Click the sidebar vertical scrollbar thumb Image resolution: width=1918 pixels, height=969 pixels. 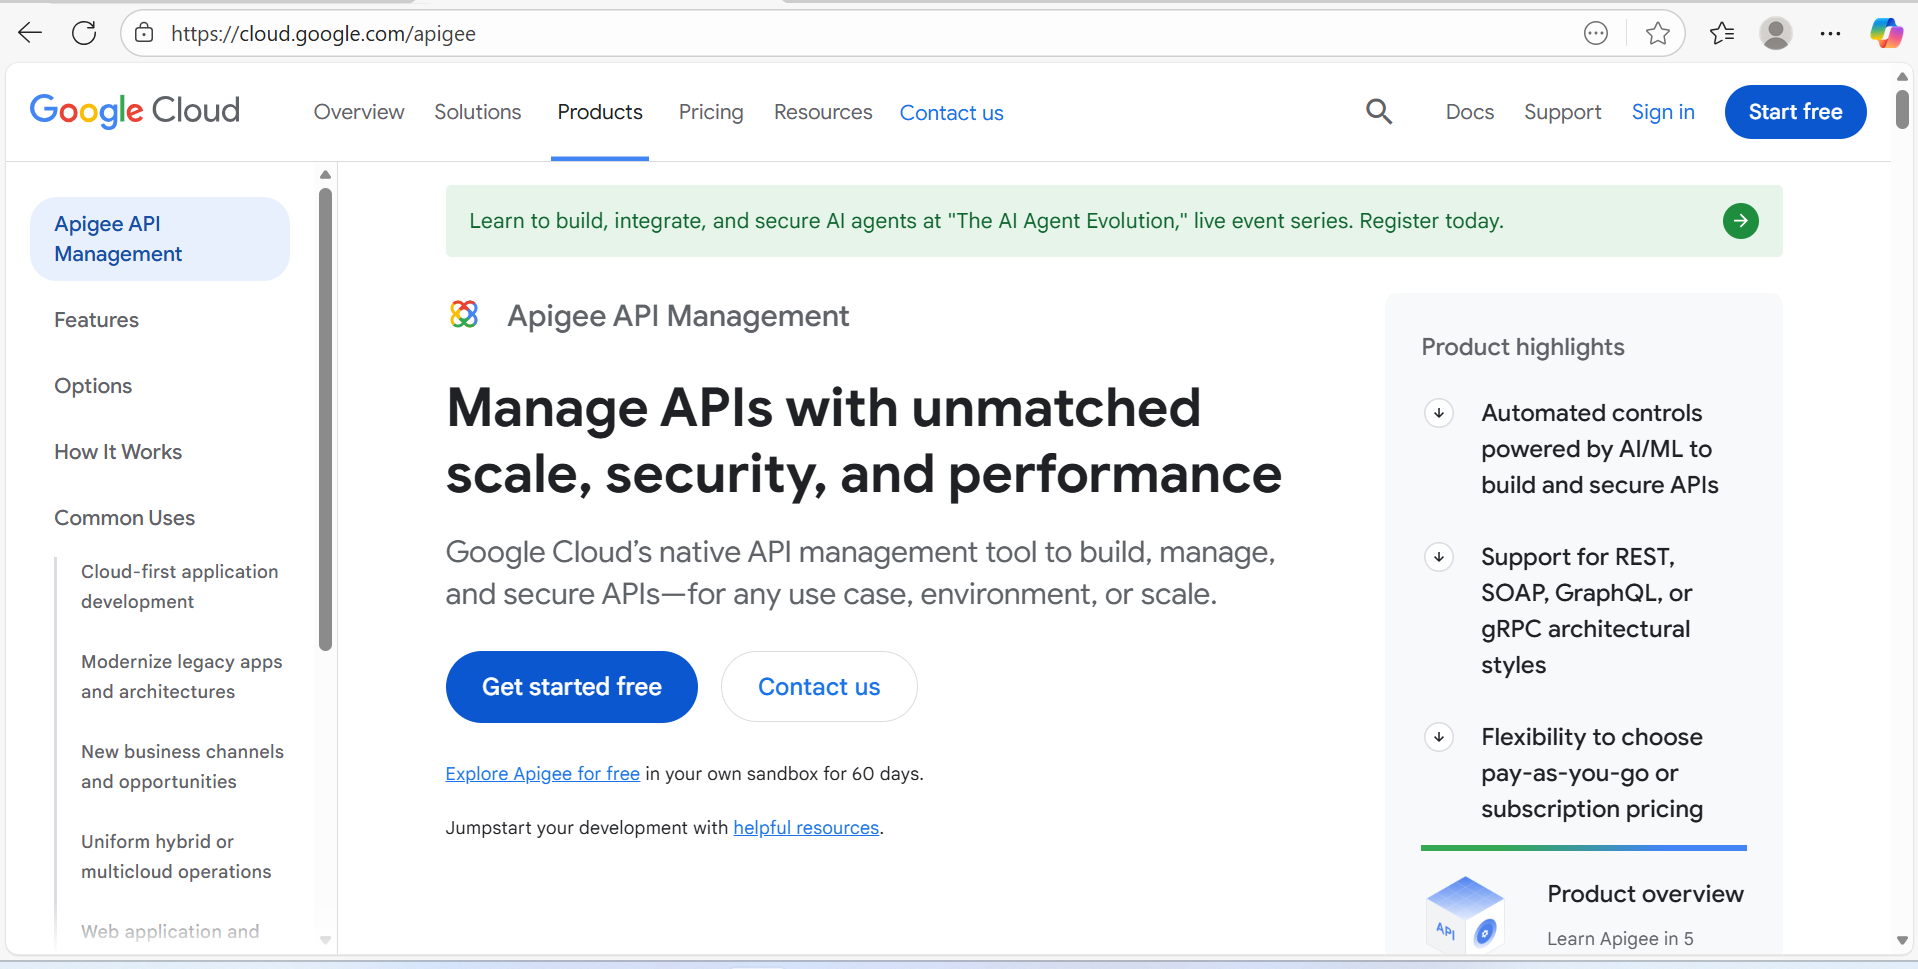click(x=325, y=420)
